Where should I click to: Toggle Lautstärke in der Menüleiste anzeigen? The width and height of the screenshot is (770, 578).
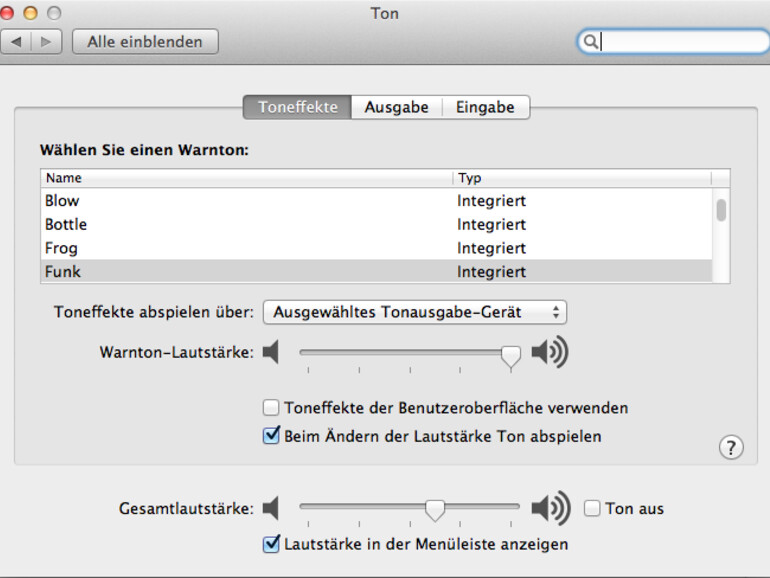(x=271, y=544)
